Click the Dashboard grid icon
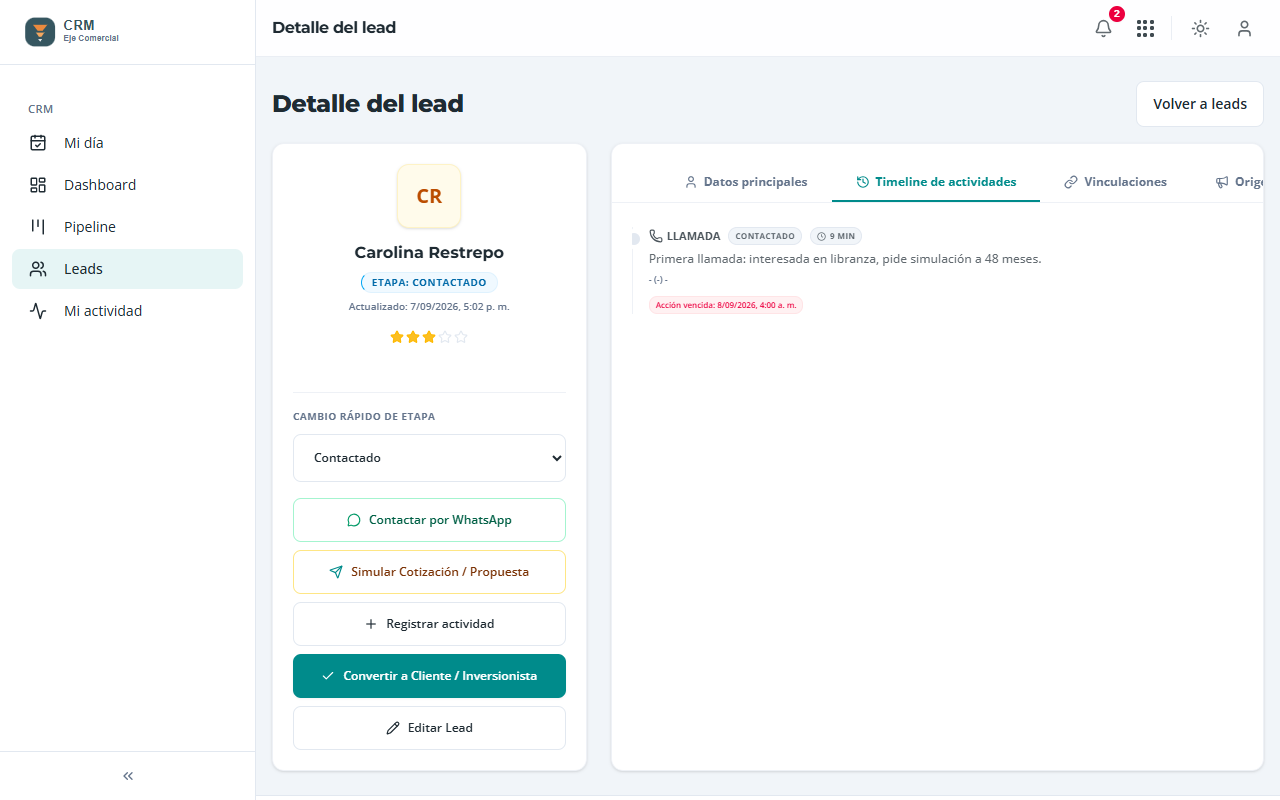 point(38,185)
